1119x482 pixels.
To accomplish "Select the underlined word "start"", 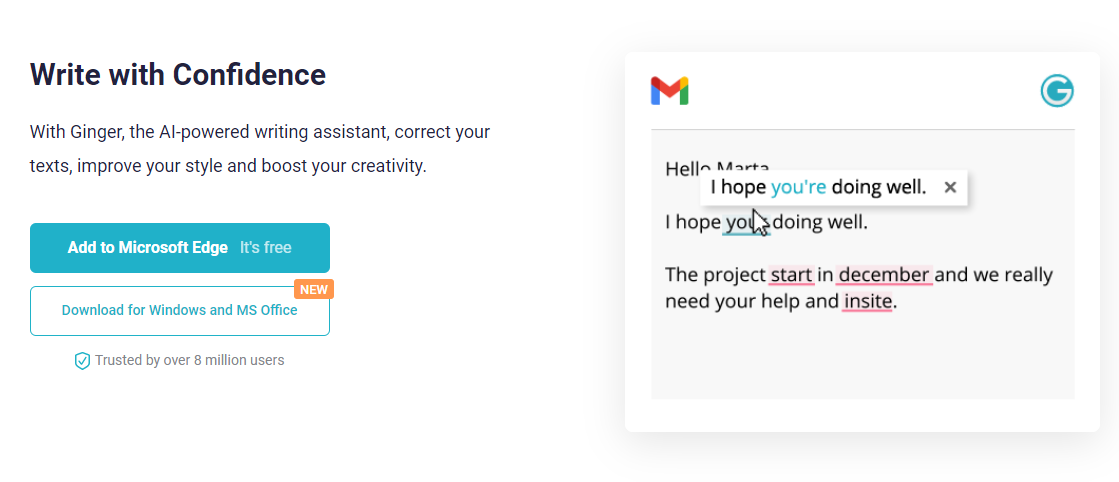I will (790, 275).
